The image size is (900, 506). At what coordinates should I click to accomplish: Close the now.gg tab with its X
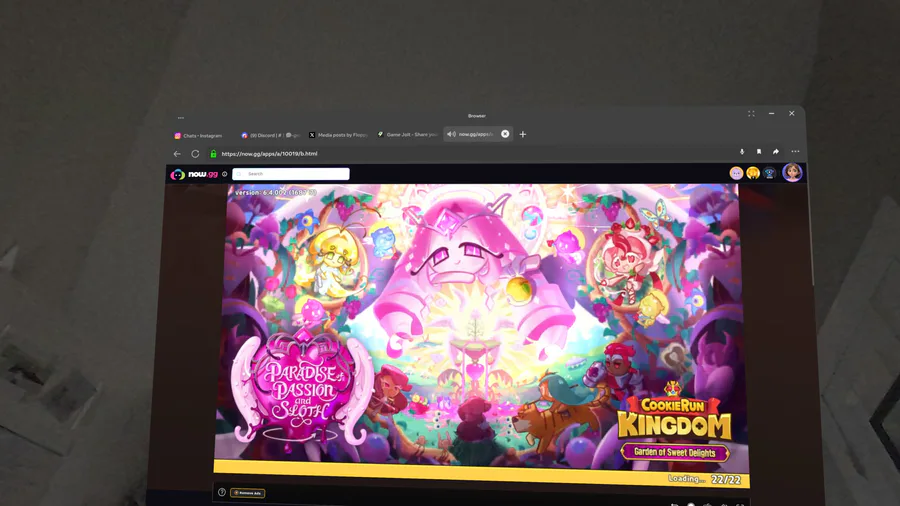pyautogui.click(x=505, y=134)
